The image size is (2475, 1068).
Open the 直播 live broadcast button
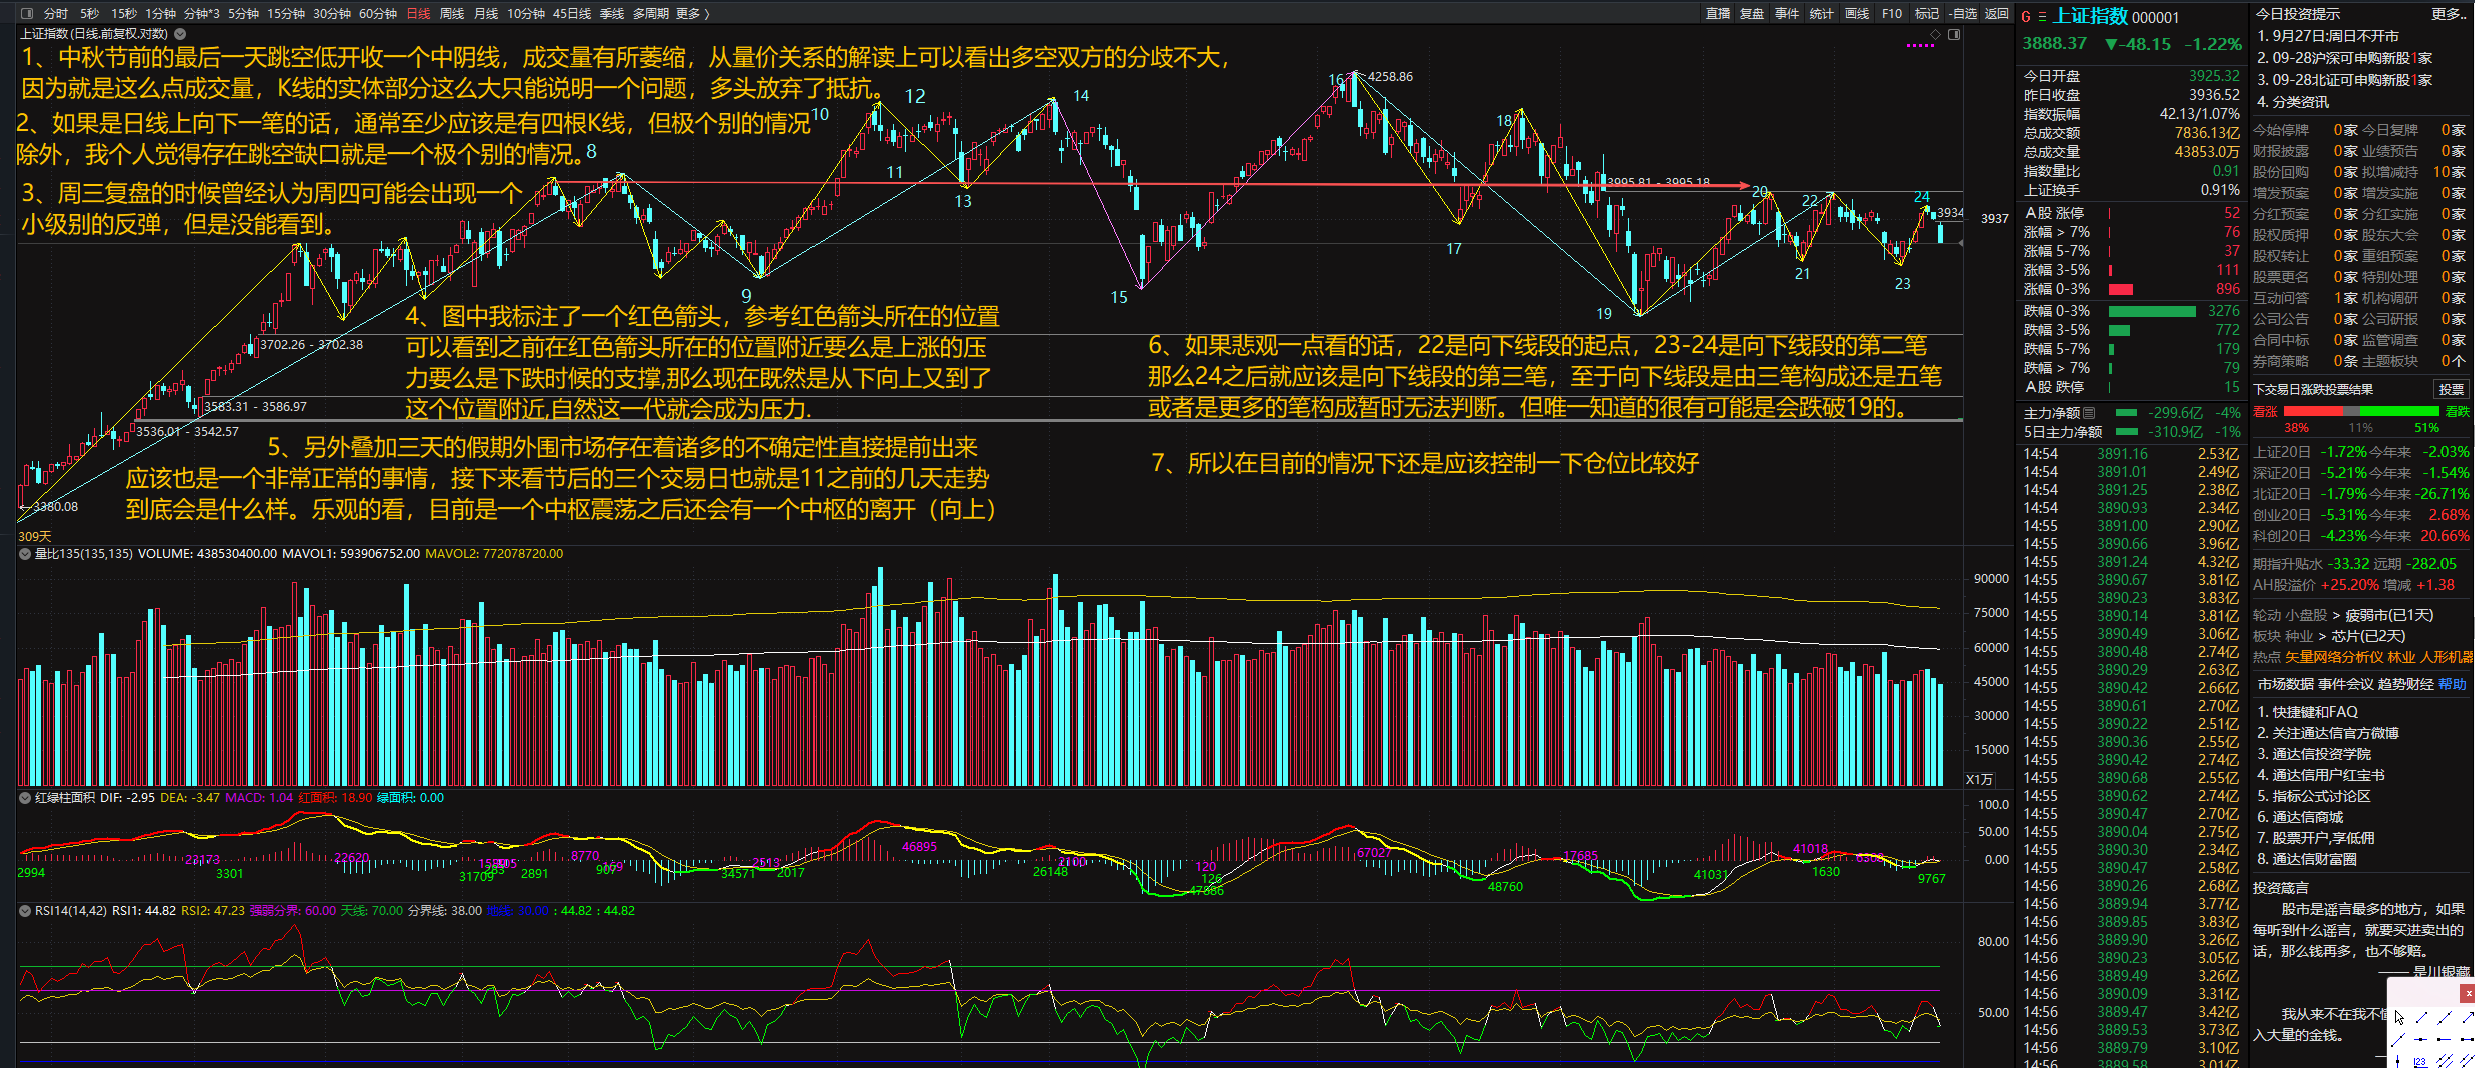point(1718,14)
